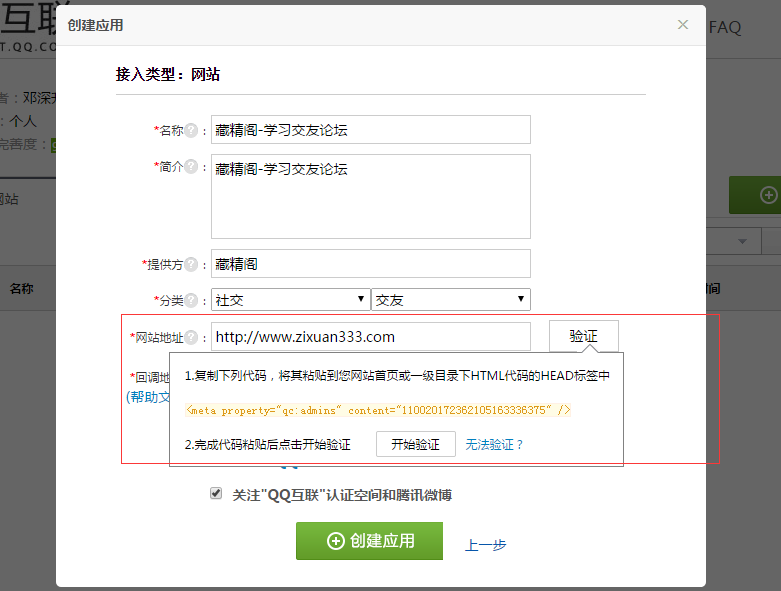Click the green 创建应用 button
Screen dimensions: 781x591
tap(369, 541)
